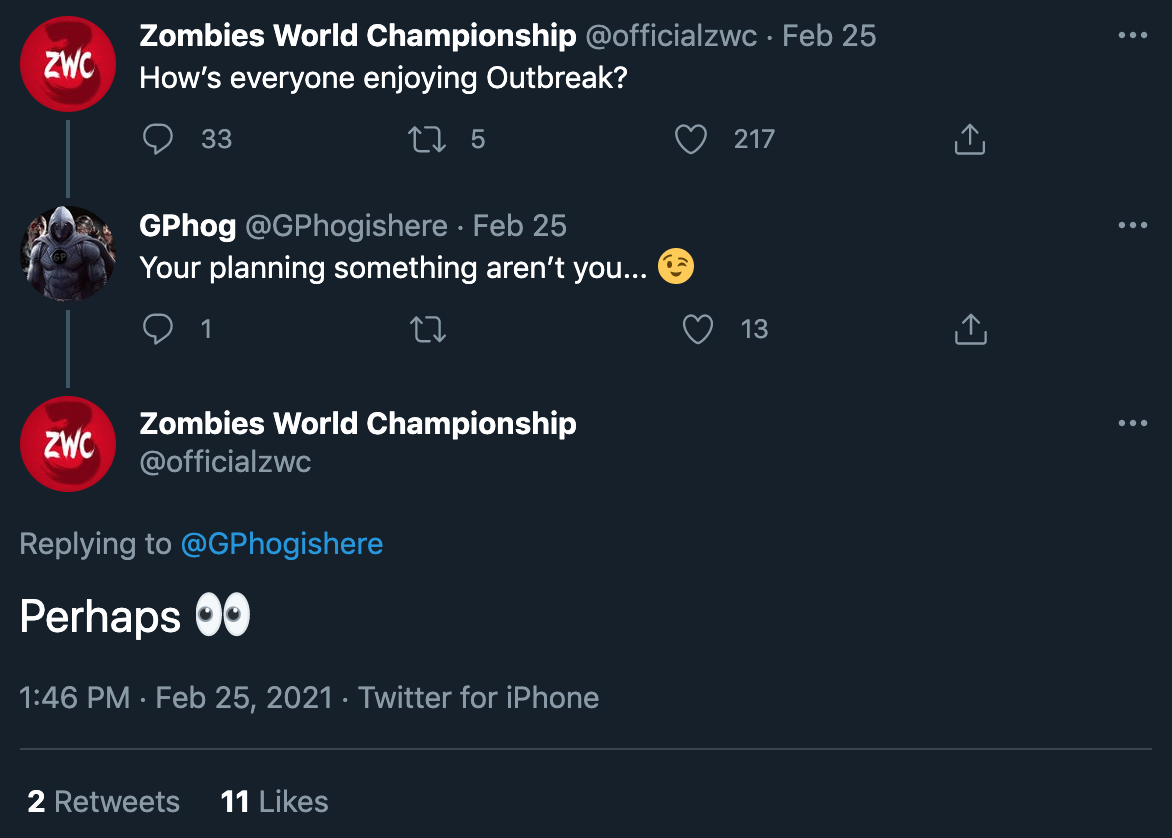
Task: Open ZWC avatar on the top tweet
Action: 68,64
